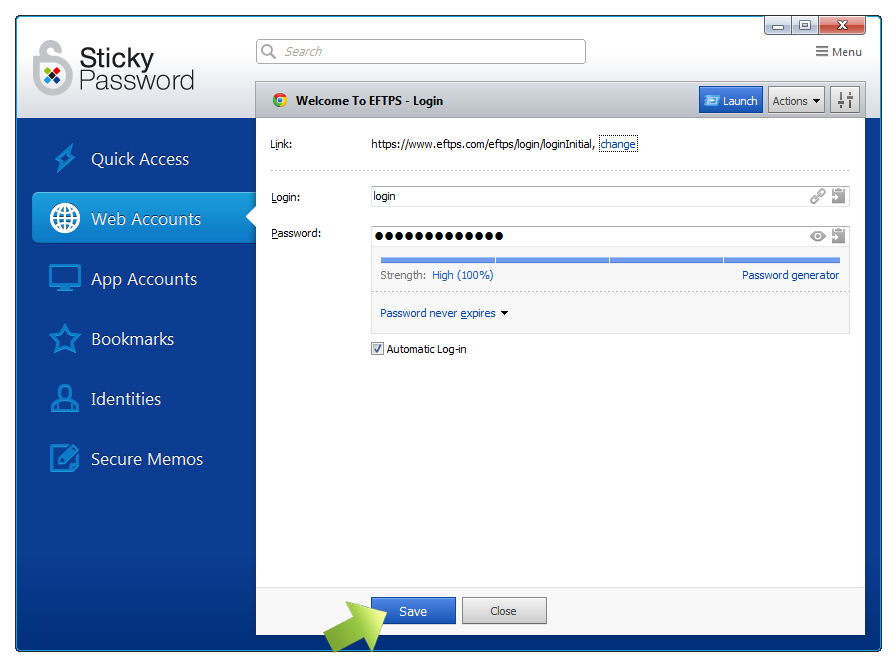Click the High (100%) strength text
This screenshot has width=896, height=665.
(x=463, y=275)
